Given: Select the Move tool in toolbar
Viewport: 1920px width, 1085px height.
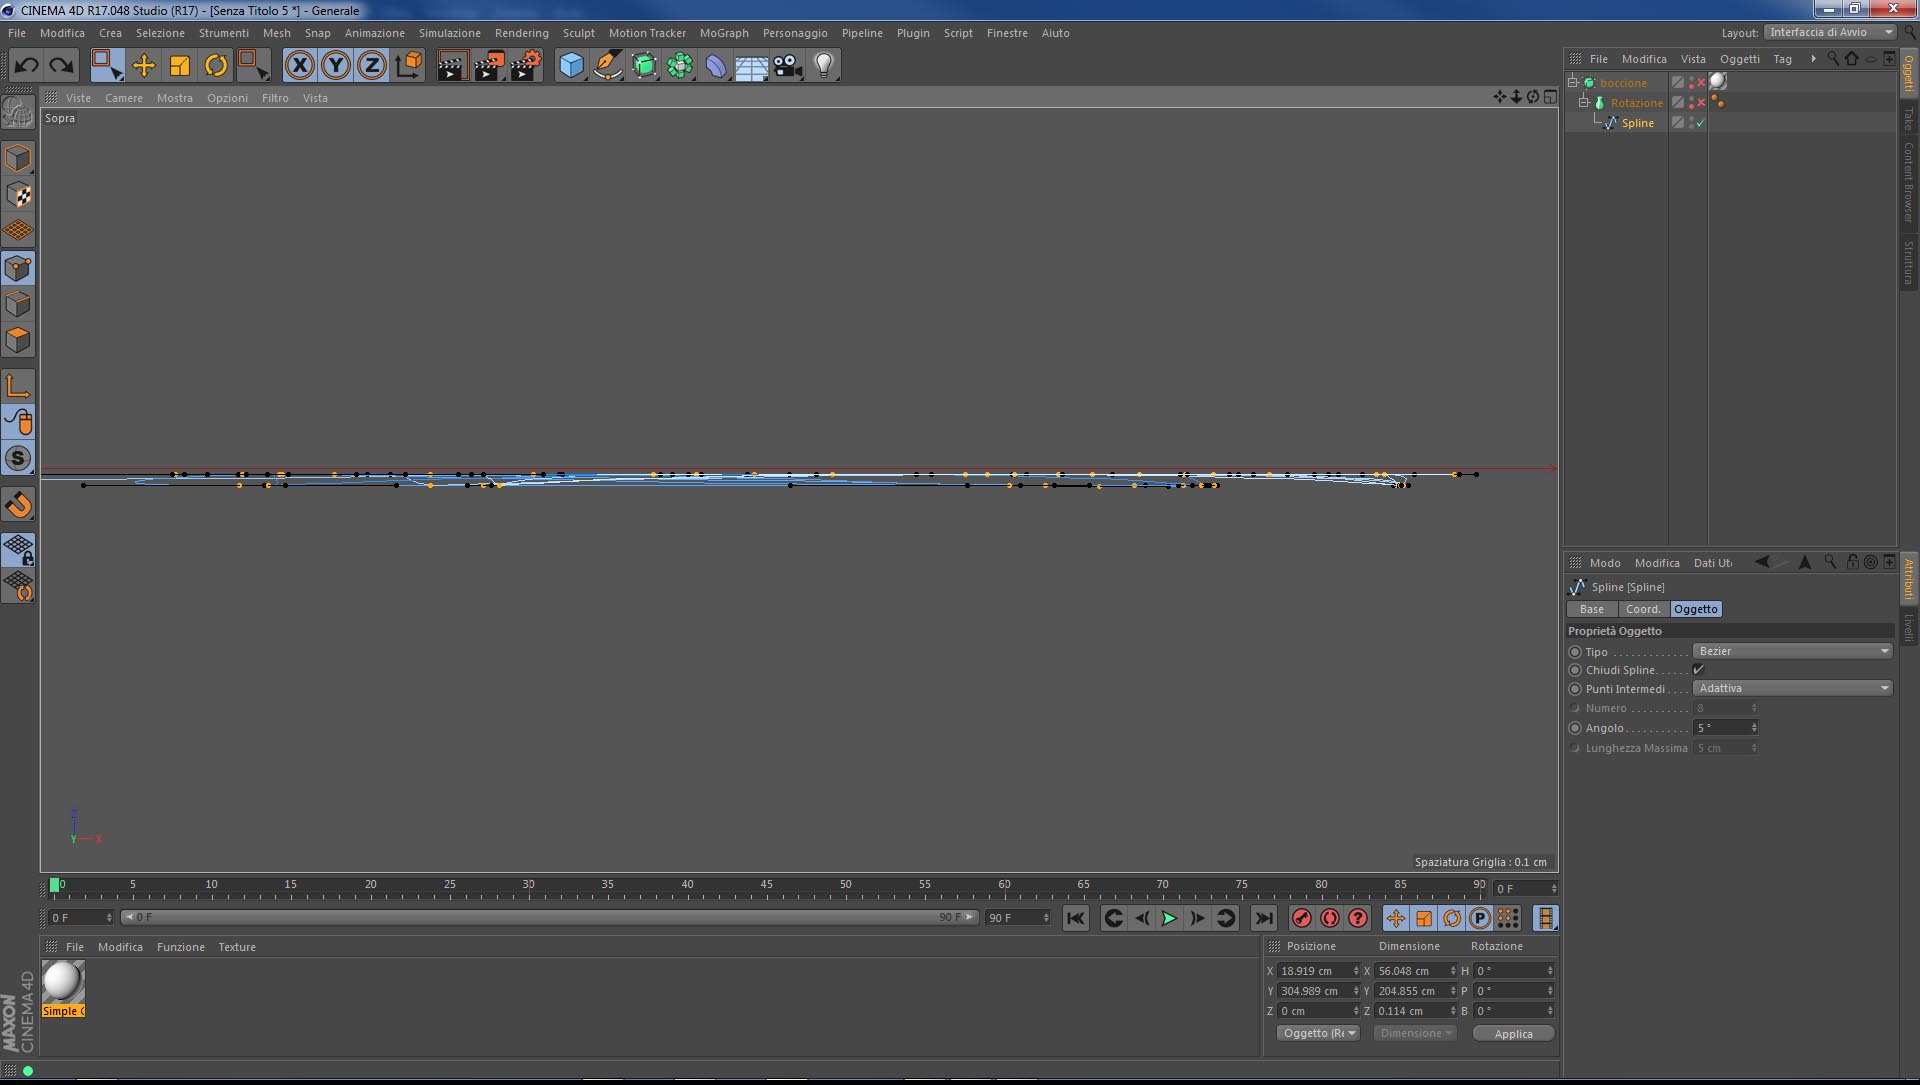Looking at the screenshot, I should click(x=144, y=66).
